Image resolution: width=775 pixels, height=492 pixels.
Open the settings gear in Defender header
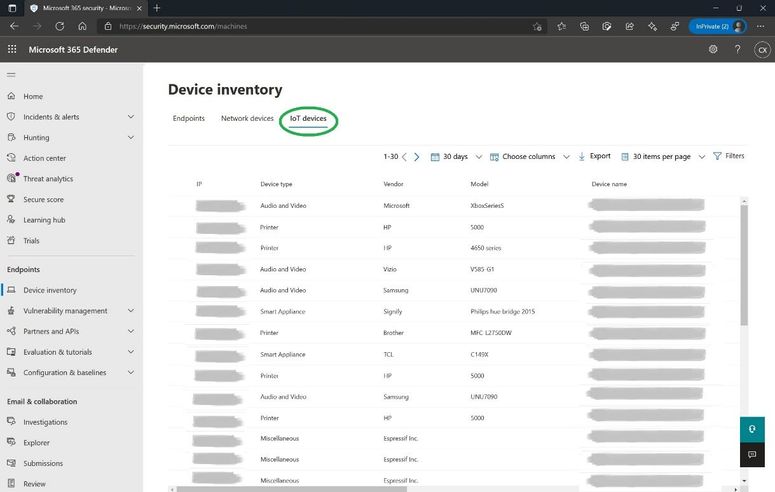[x=713, y=49]
